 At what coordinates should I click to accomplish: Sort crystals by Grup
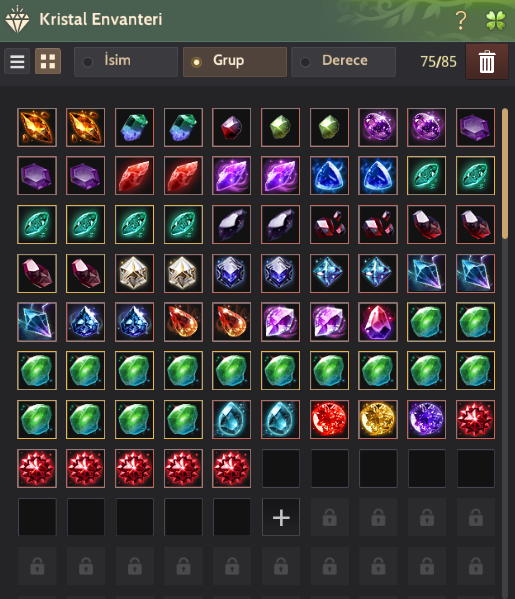[235, 62]
